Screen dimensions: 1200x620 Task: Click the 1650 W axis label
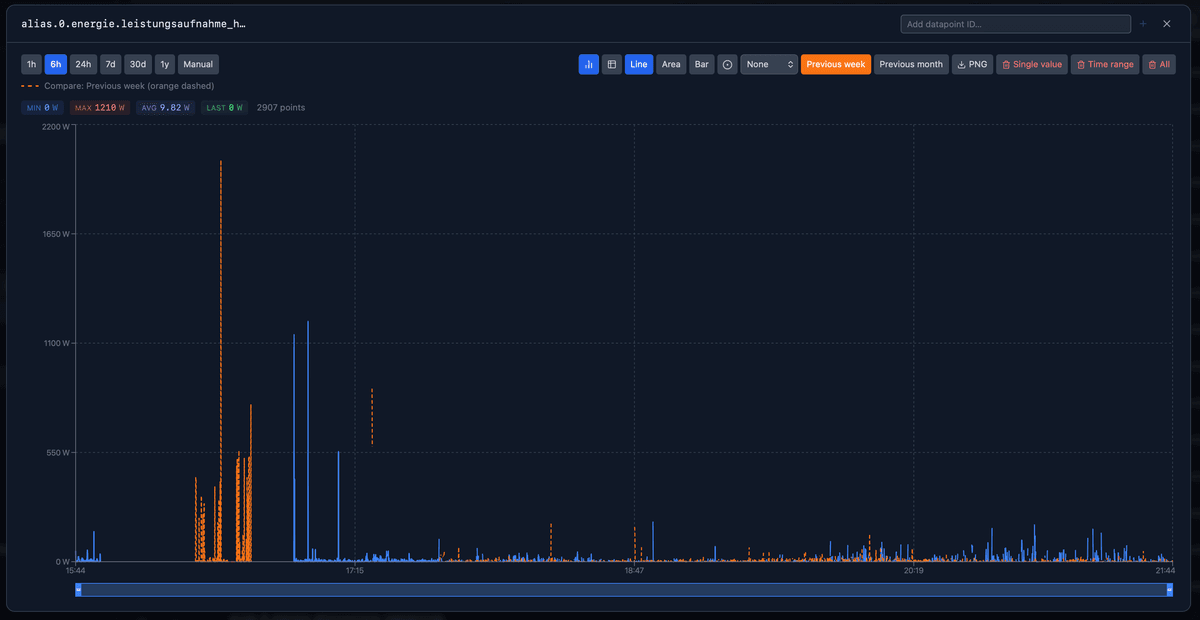click(56, 234)
